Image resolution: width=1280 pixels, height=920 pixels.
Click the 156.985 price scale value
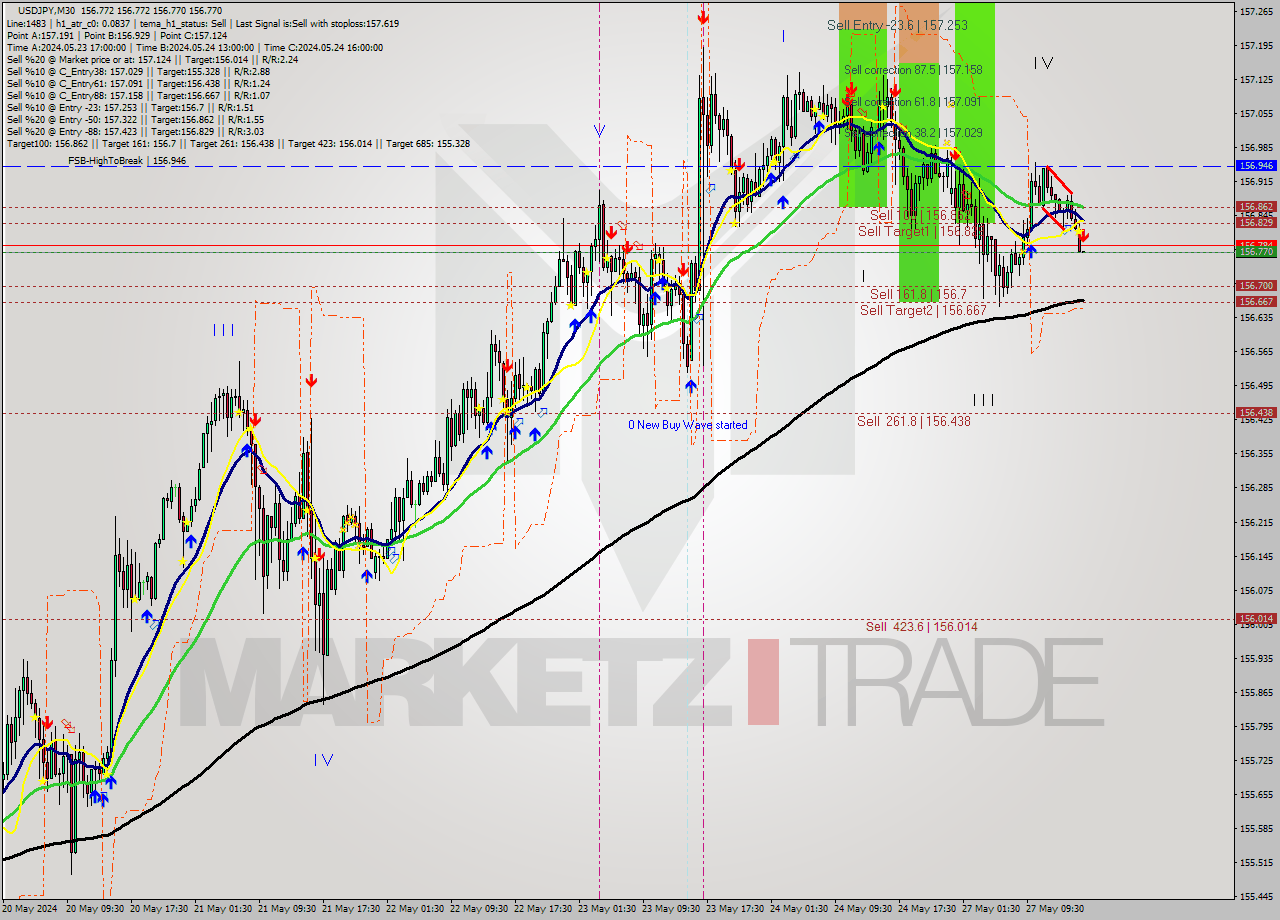coord(1256,148)
